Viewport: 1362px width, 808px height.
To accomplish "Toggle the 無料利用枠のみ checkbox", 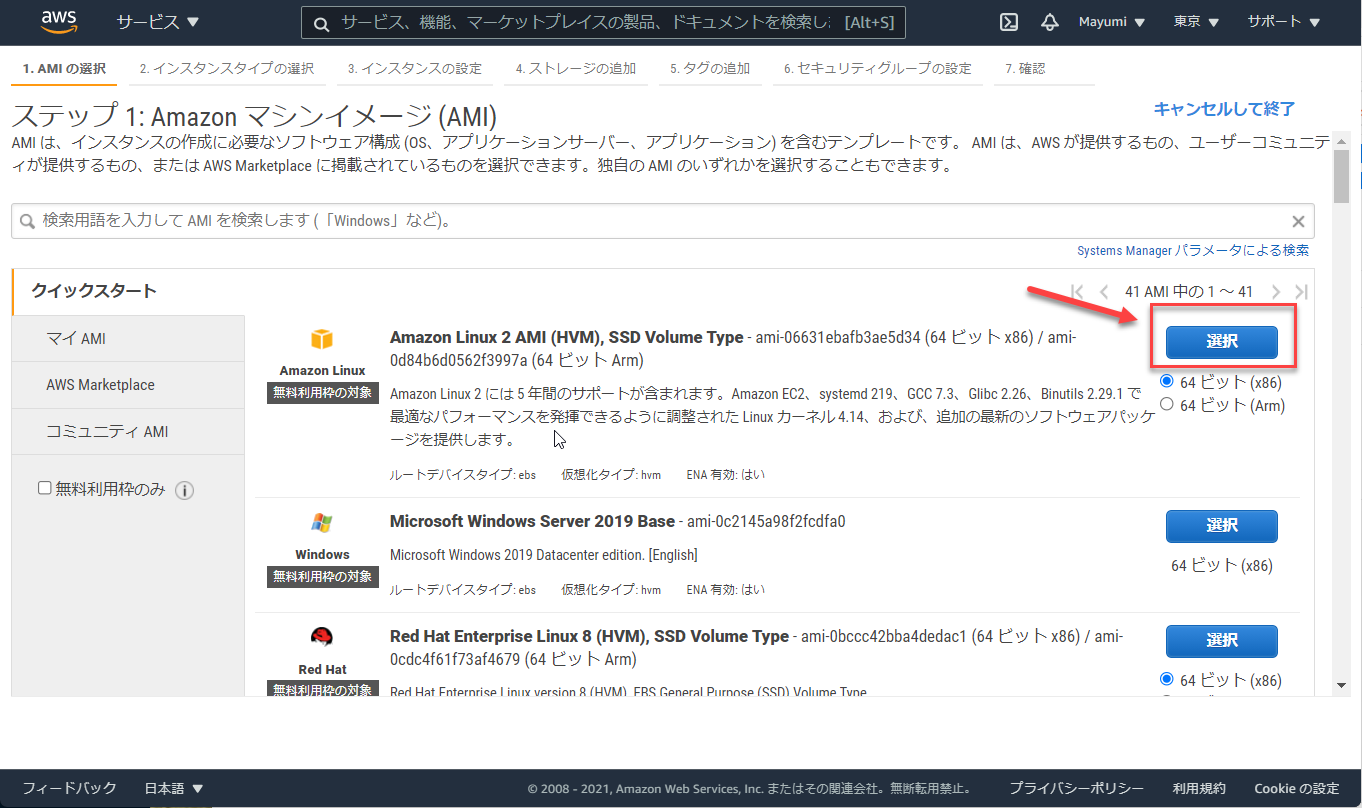I will point(44,488).
